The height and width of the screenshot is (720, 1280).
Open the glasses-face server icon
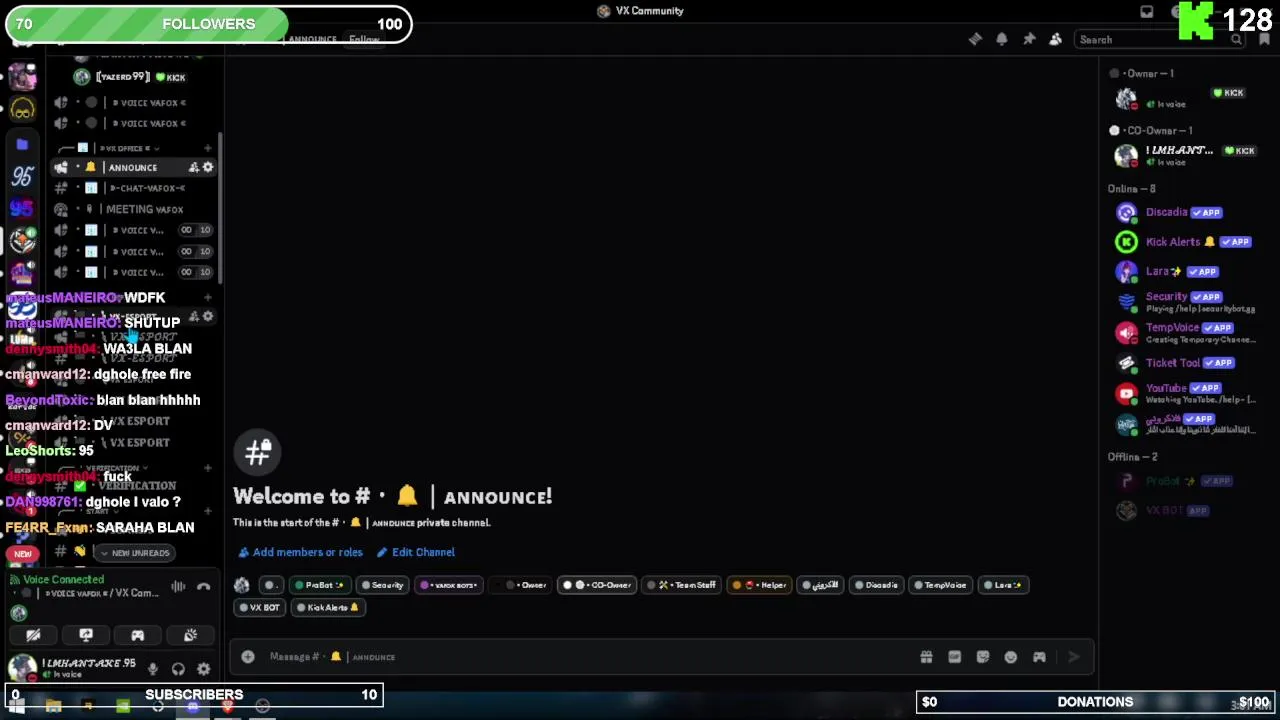coord(22,109)
